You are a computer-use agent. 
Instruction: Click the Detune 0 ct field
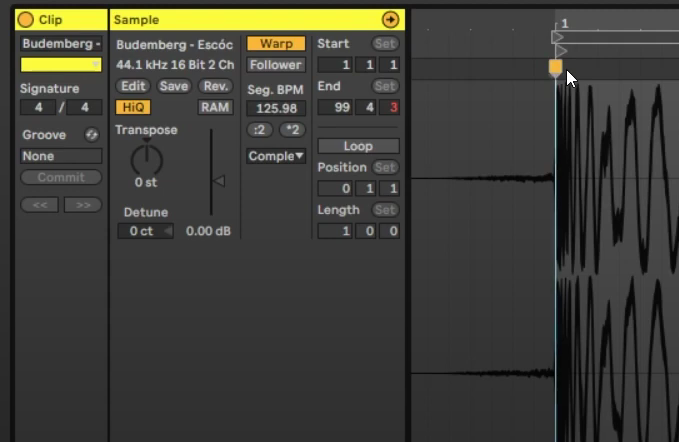[x=146, y=231]
